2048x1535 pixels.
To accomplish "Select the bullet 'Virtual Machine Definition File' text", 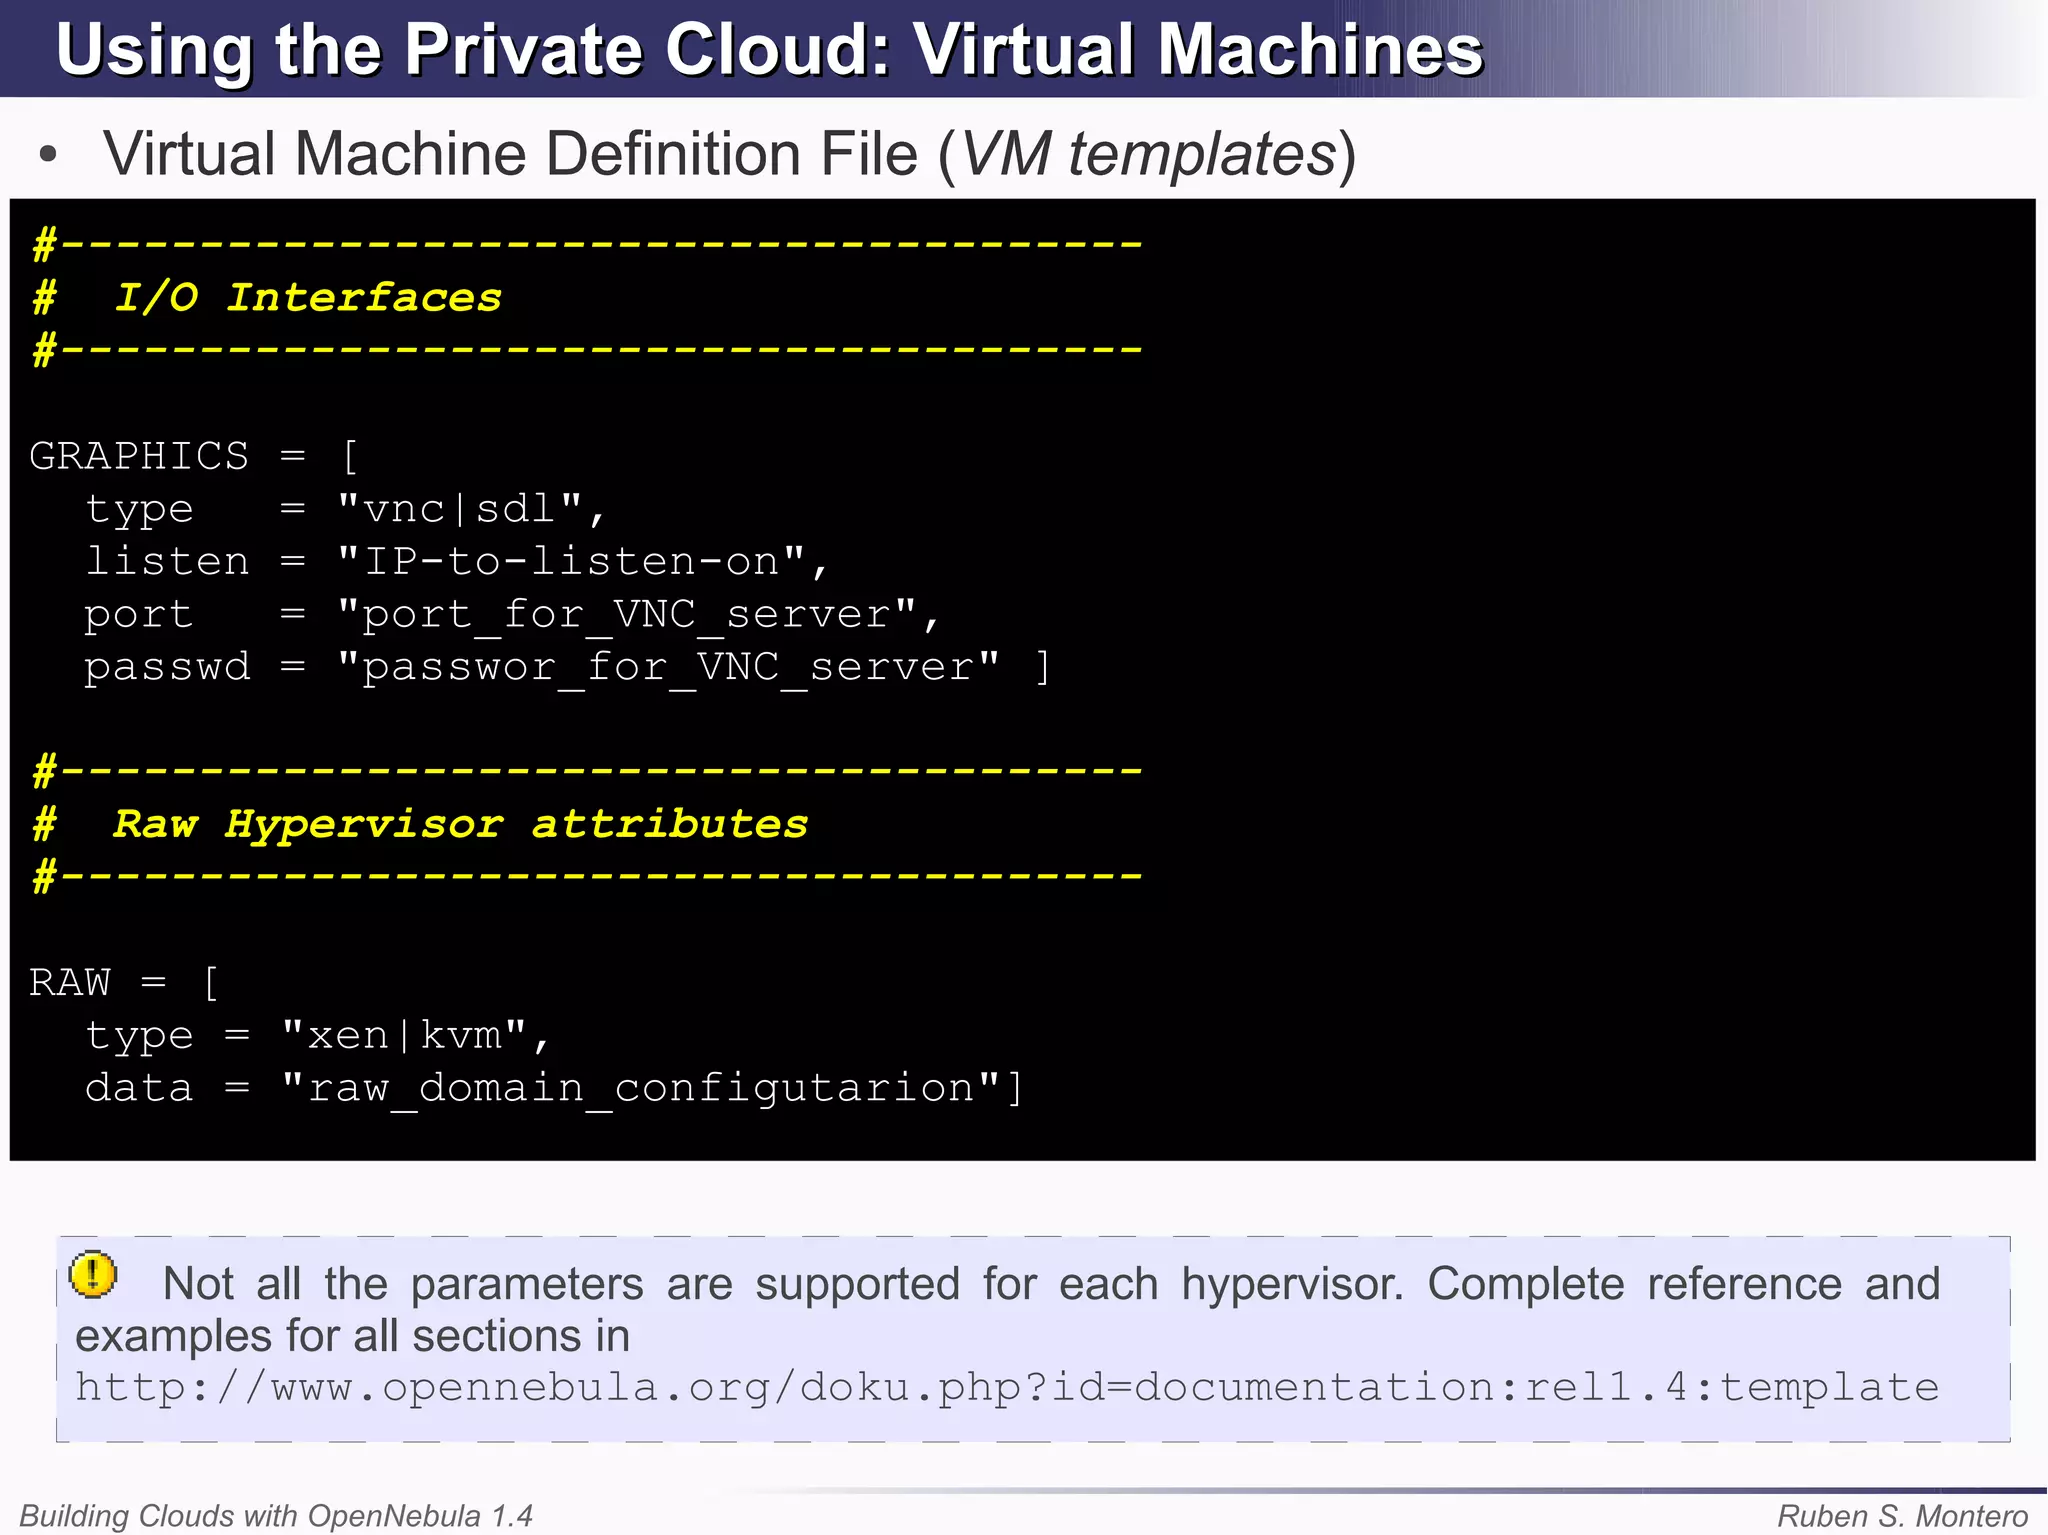I will click(730, 155).
